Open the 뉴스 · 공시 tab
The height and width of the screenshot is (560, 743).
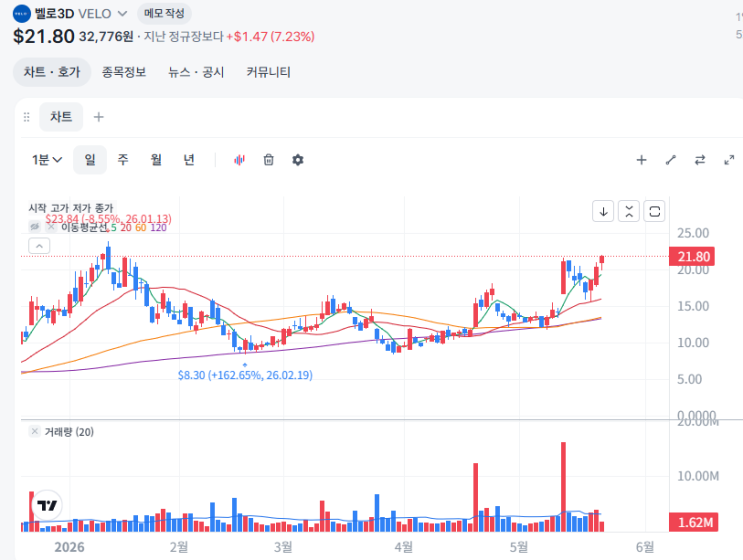(196, 72)
